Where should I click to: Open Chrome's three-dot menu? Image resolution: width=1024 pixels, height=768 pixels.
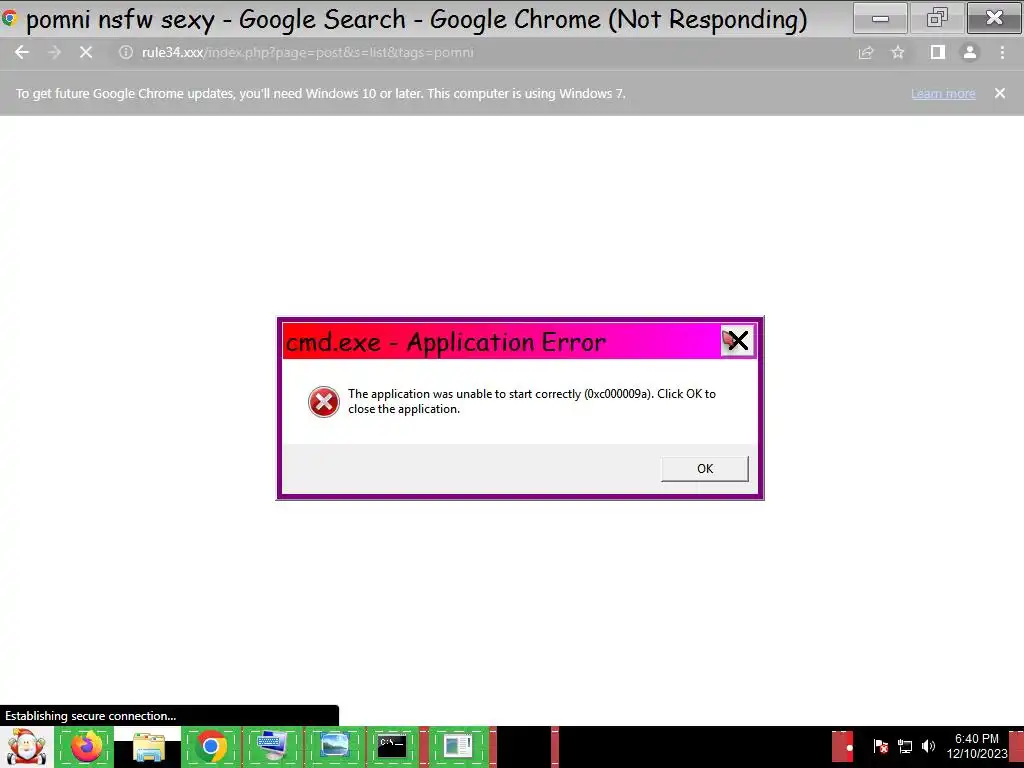[x=1002, y=52]
